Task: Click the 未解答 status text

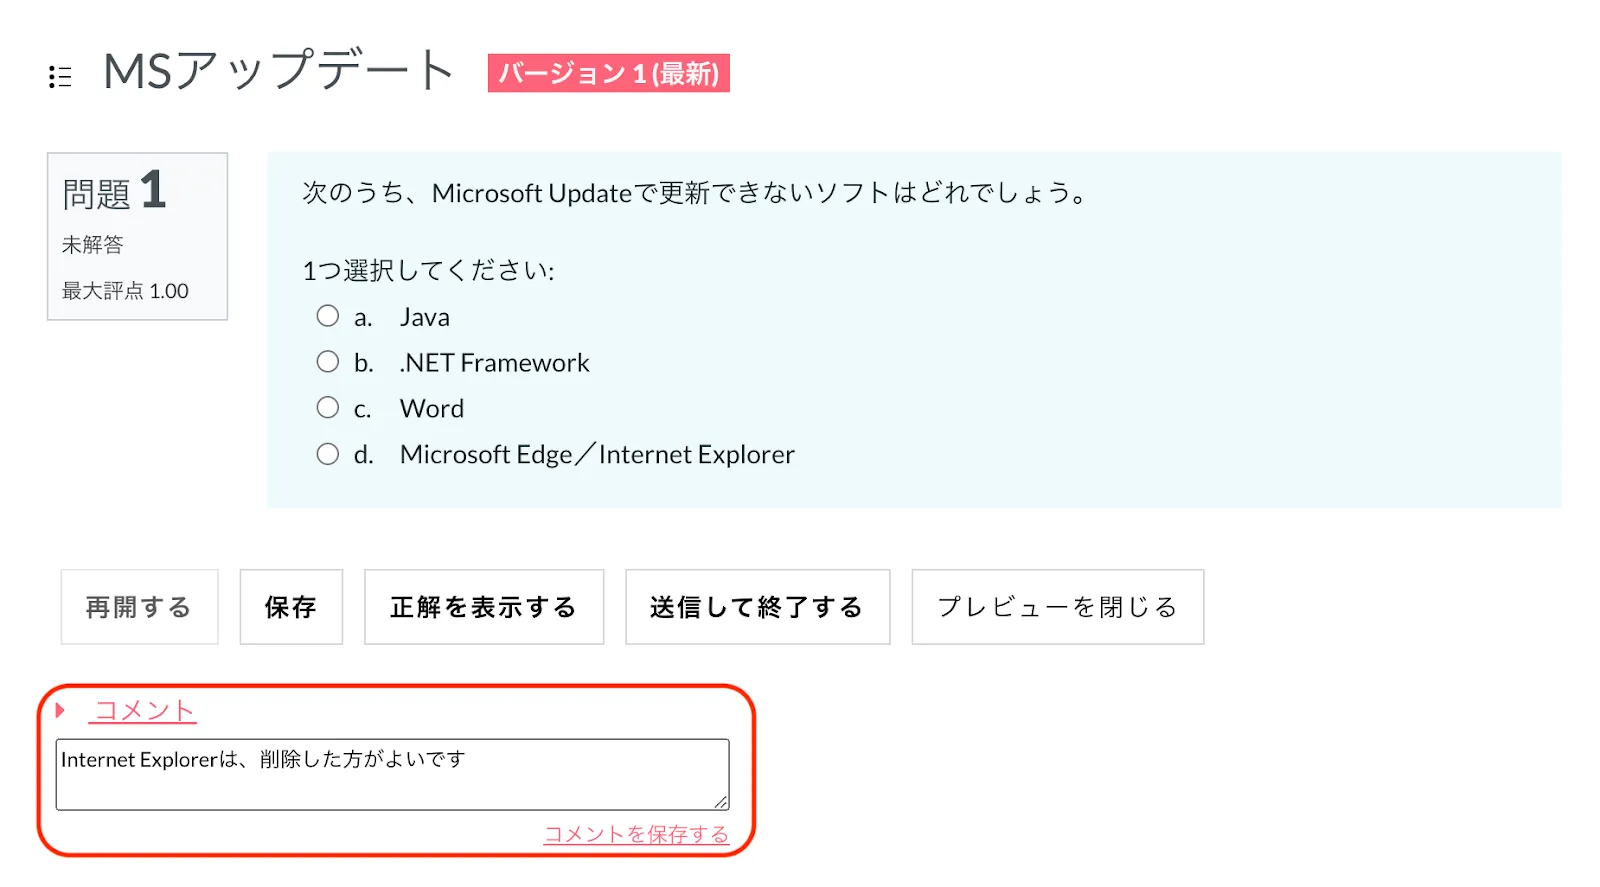Action: click(x=93, y=245)
